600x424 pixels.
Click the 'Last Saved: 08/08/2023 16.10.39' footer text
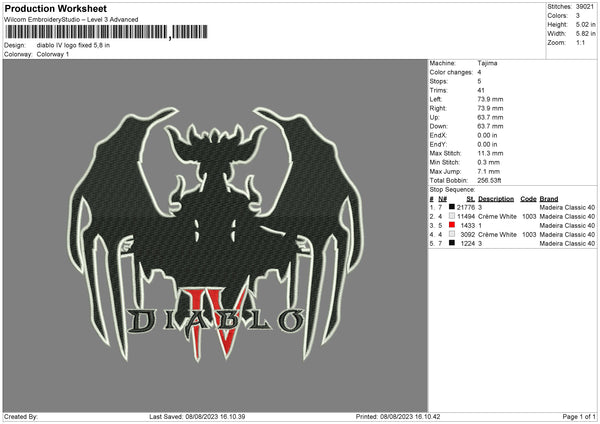(197, 416)
